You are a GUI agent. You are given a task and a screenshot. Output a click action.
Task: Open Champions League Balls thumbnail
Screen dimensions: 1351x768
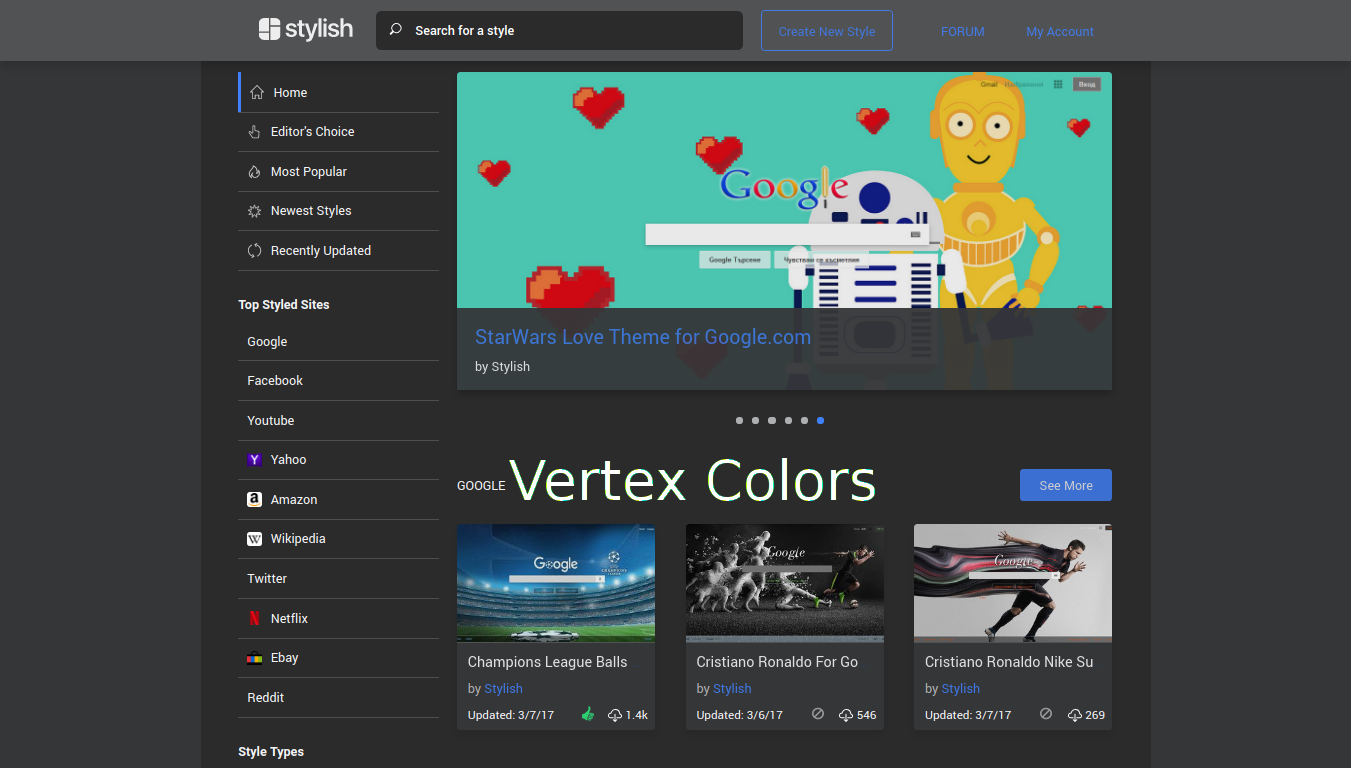click(x=556, y=583)
